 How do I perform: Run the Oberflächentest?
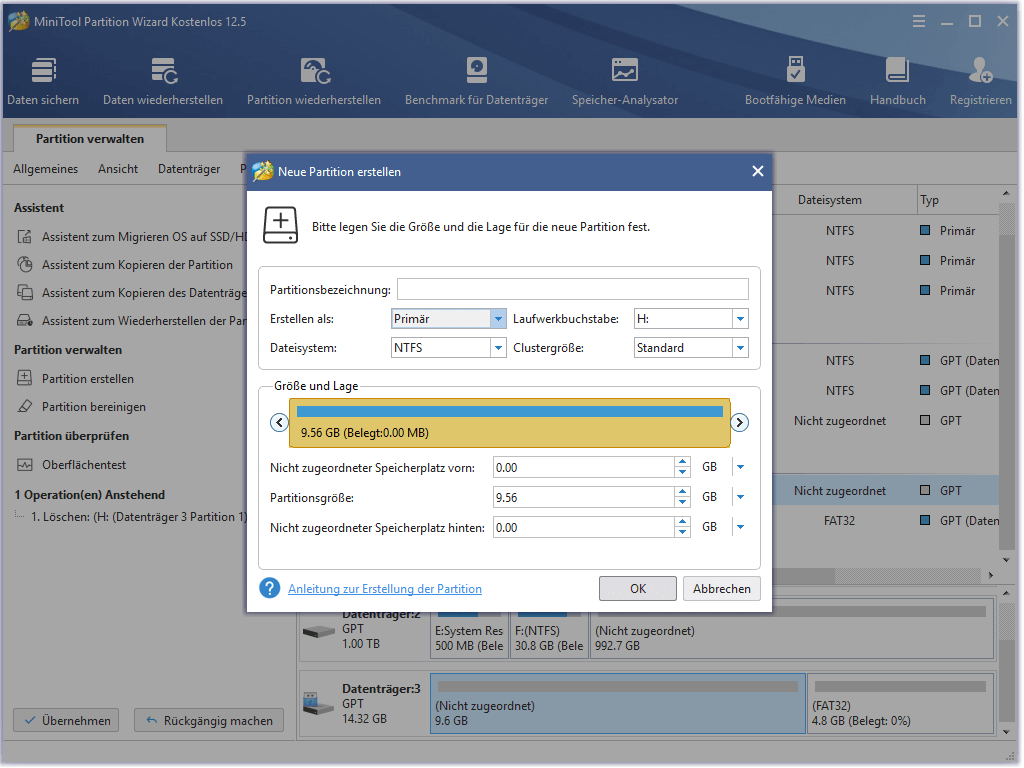point(71,465)
